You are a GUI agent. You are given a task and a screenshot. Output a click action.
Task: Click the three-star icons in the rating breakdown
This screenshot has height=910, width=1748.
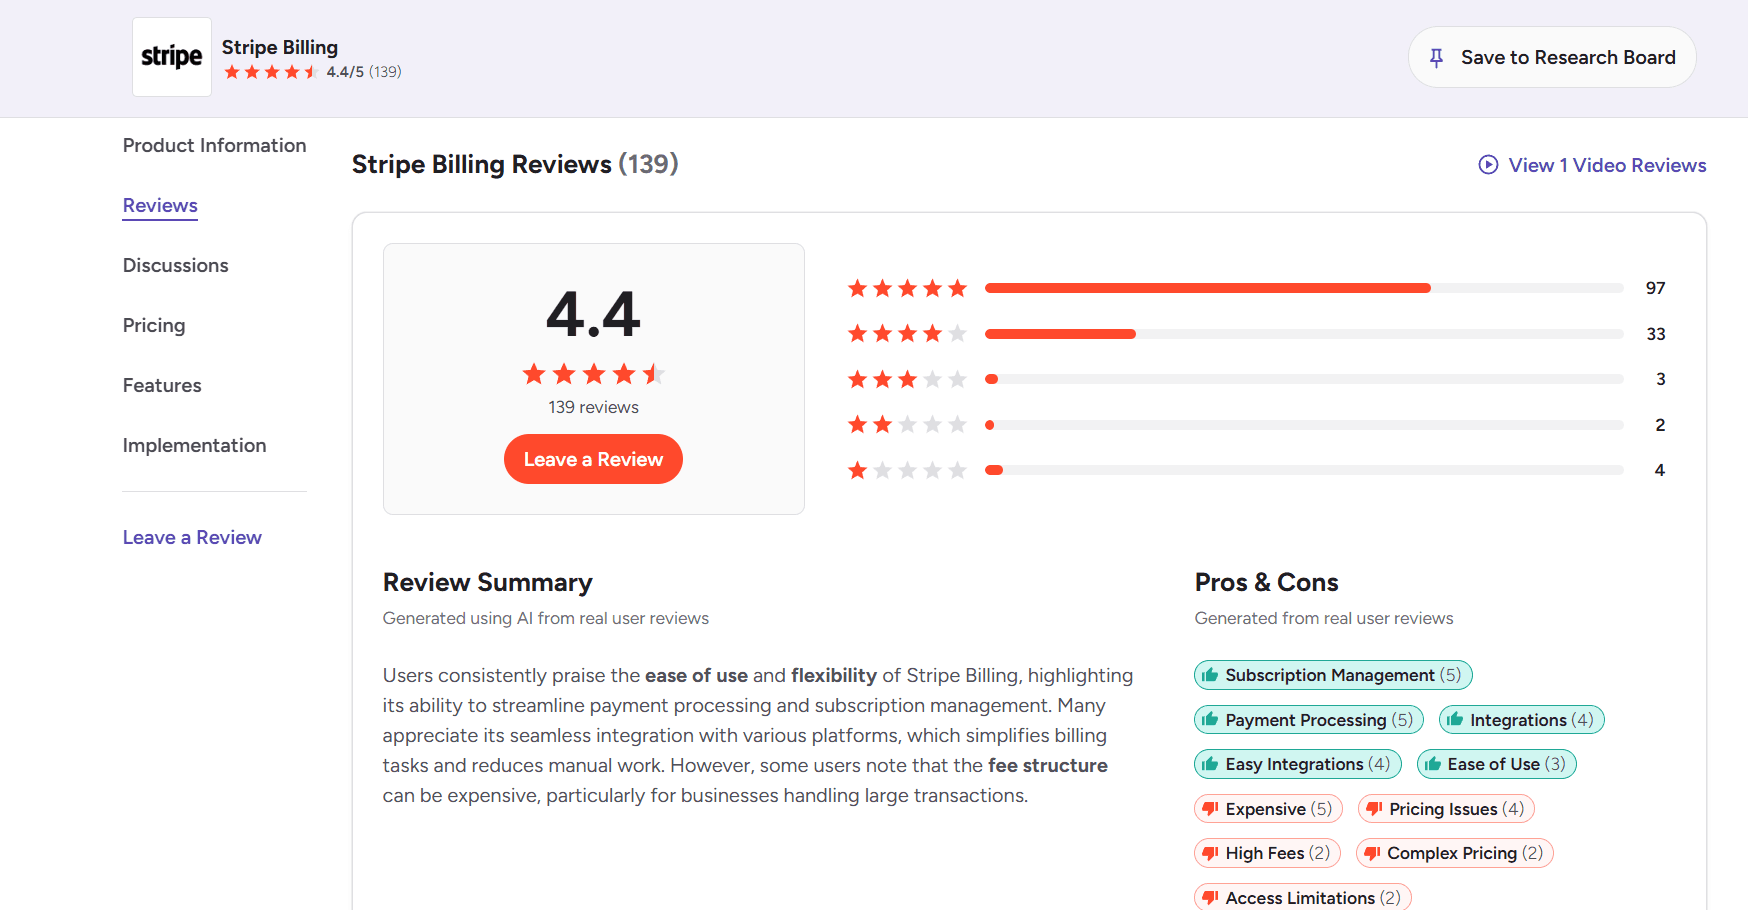click(907, 379)
